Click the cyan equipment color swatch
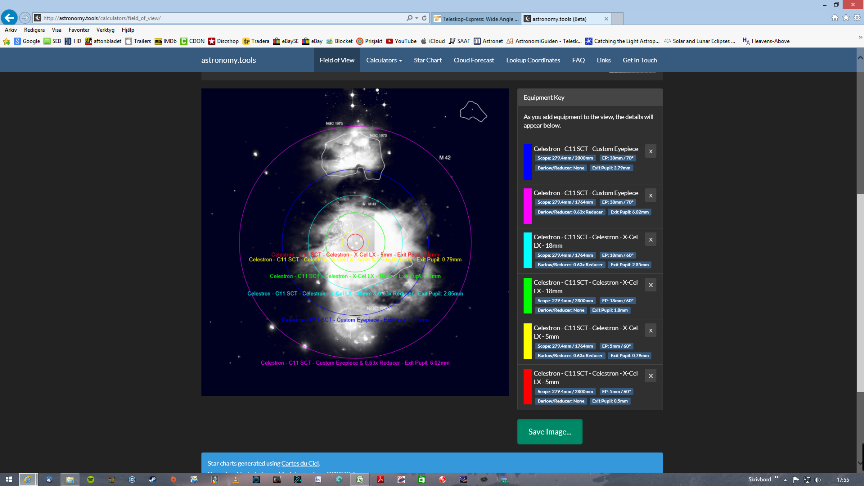Image resolution: width=864 pixels, height=486 pixels. 527,250
